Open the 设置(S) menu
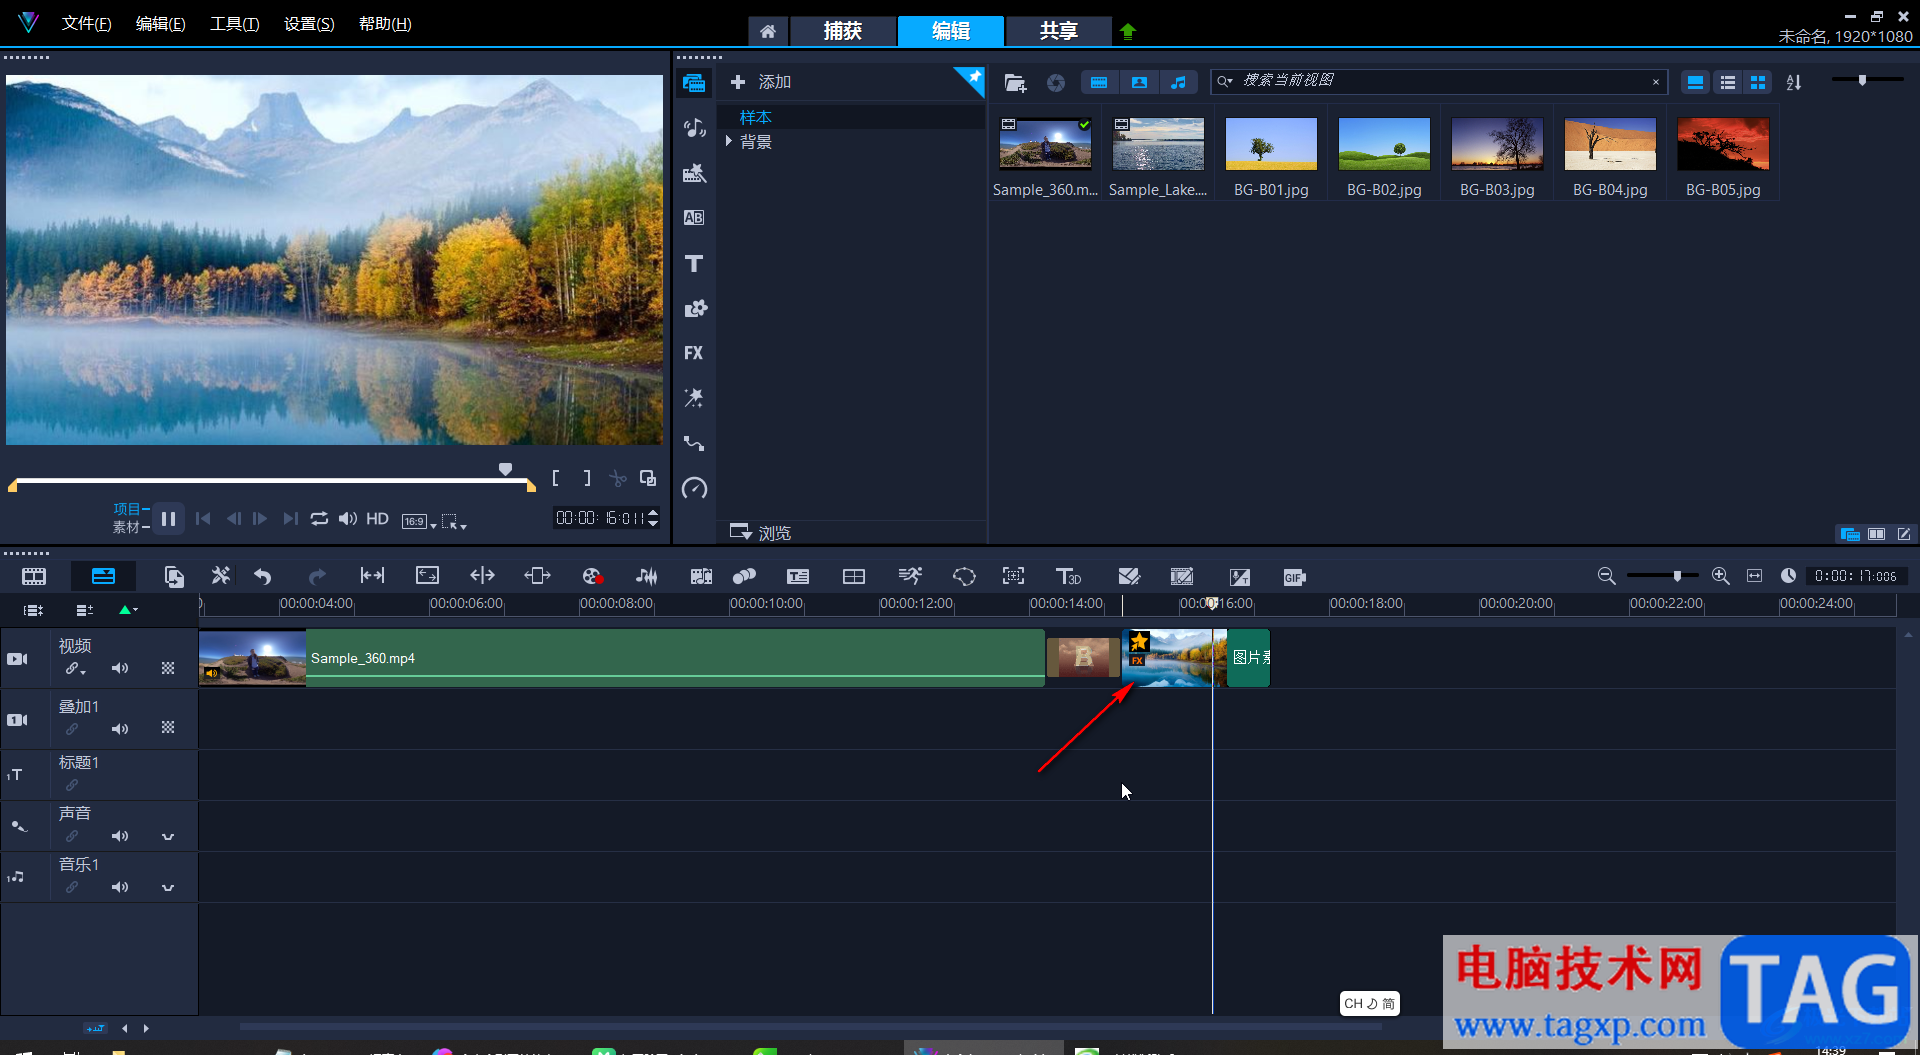Screen dimensions: 1920x1055 coord(309,24)
